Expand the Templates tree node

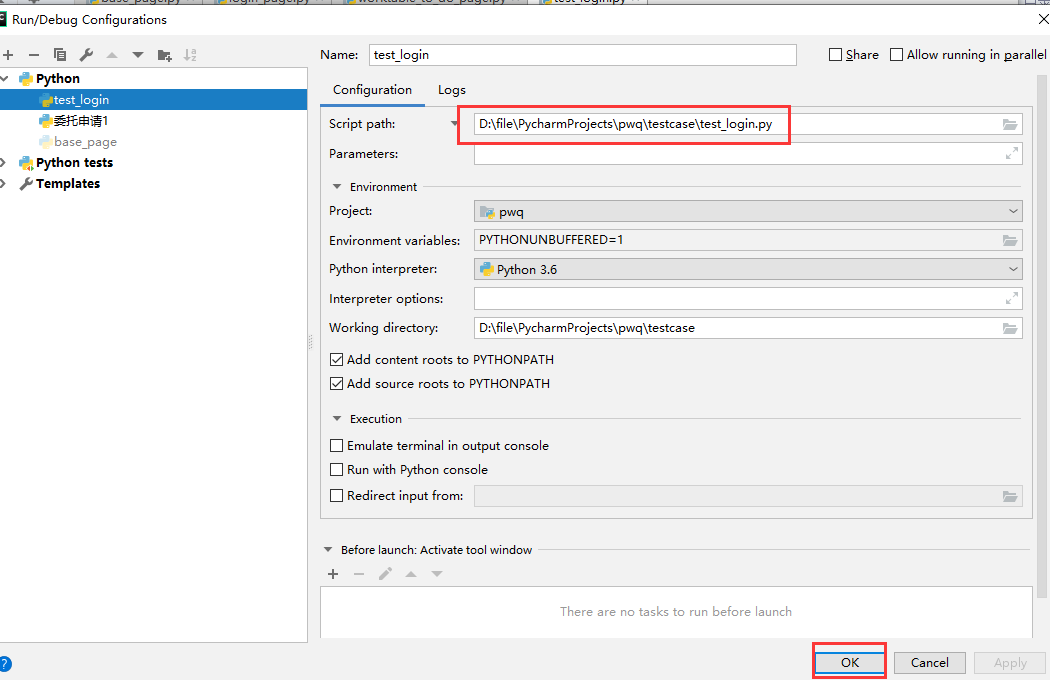coord(3,184)
